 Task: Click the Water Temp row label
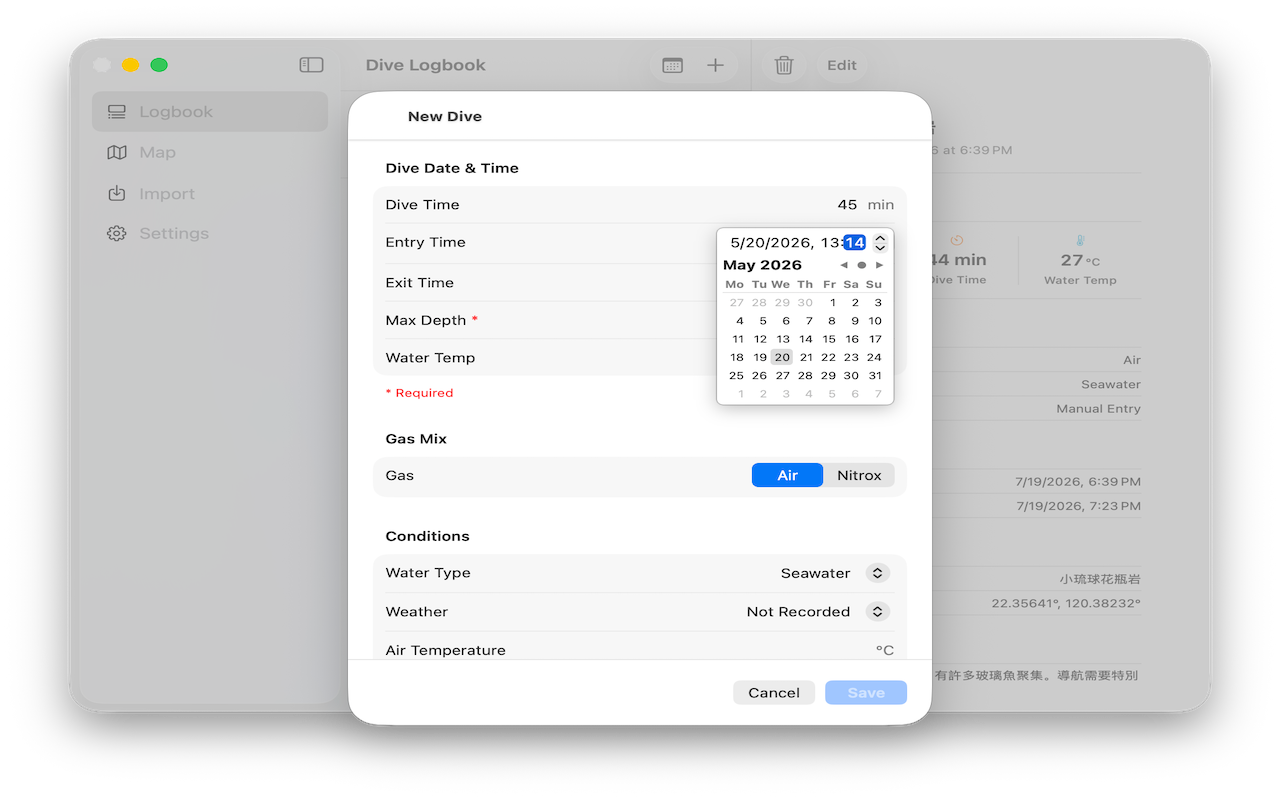click(x=430, y=358)
